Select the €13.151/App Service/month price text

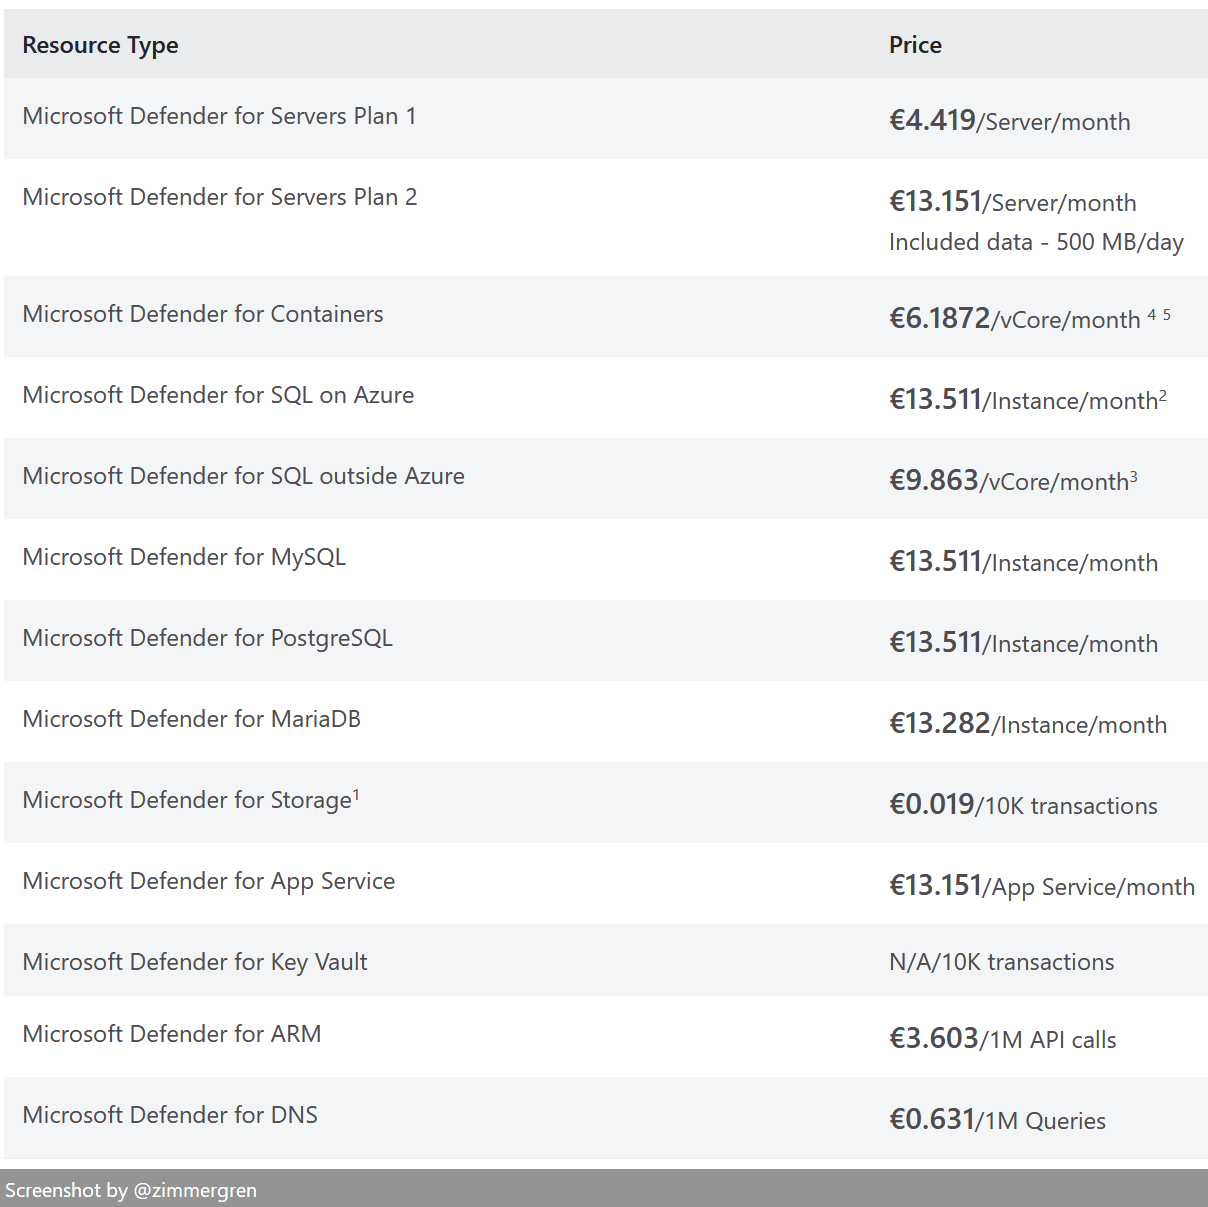[x=1040, y=884]
